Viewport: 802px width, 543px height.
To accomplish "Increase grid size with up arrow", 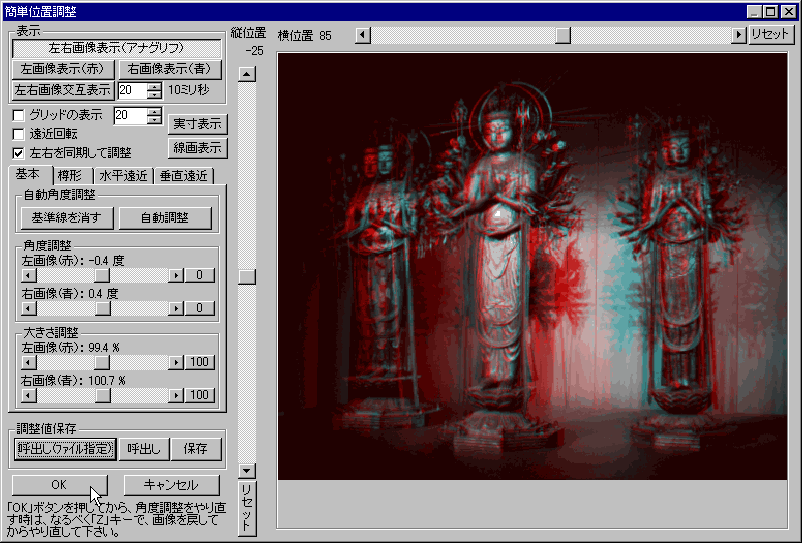I will 154,111.
